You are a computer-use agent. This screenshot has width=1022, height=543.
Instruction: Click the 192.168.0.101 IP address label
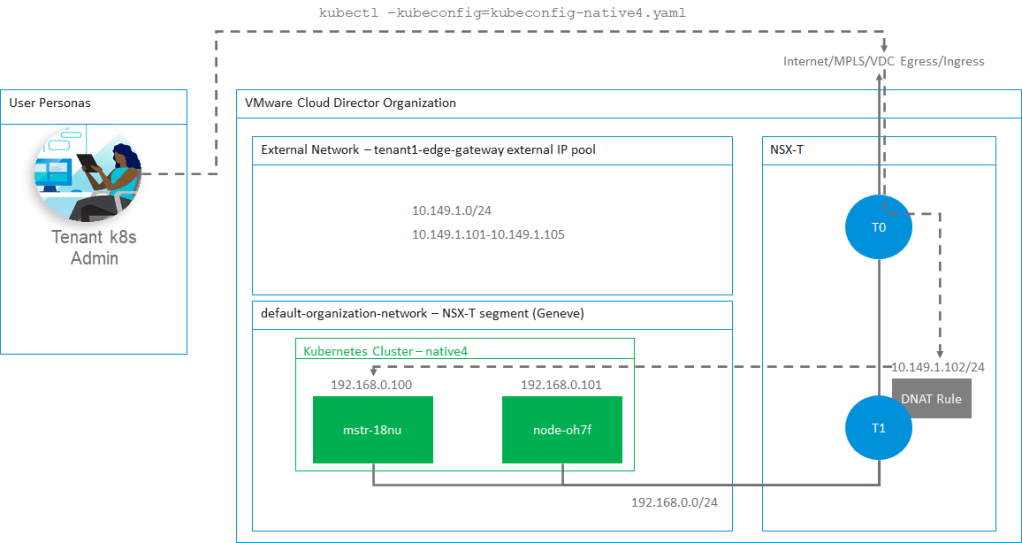tap(561, 384)
